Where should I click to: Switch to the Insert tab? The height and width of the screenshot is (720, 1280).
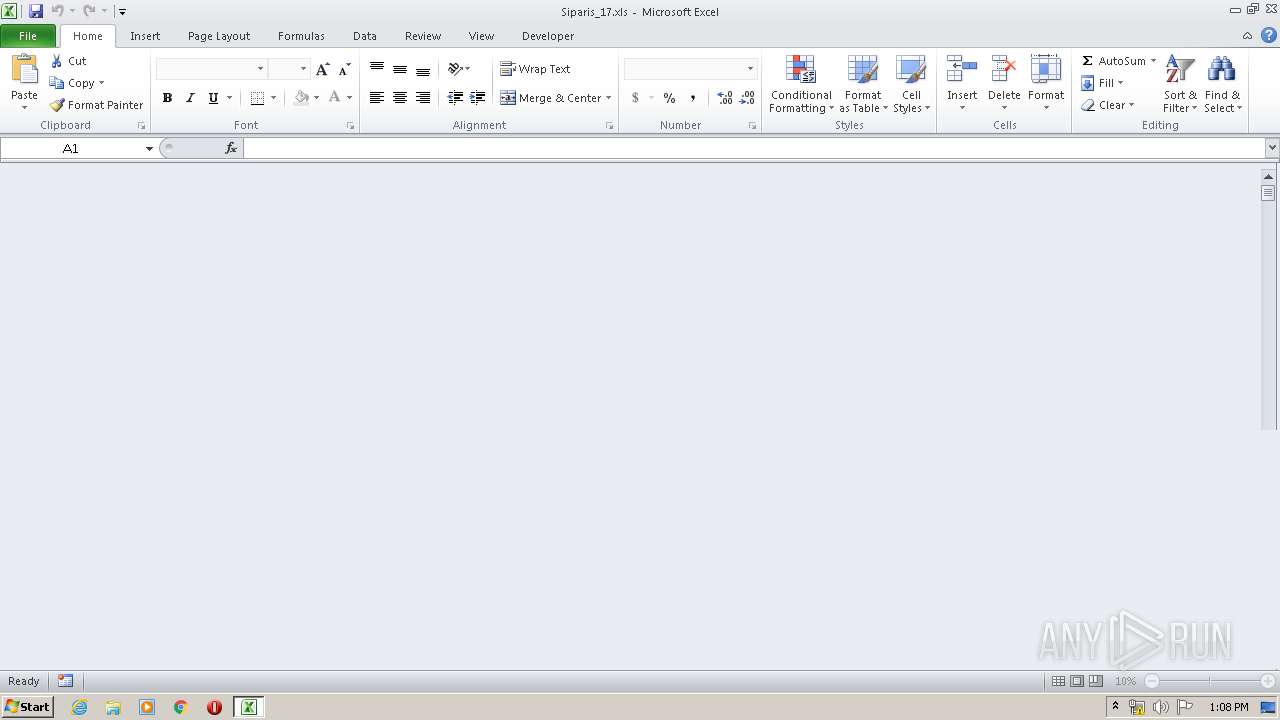tap(145, 36)
